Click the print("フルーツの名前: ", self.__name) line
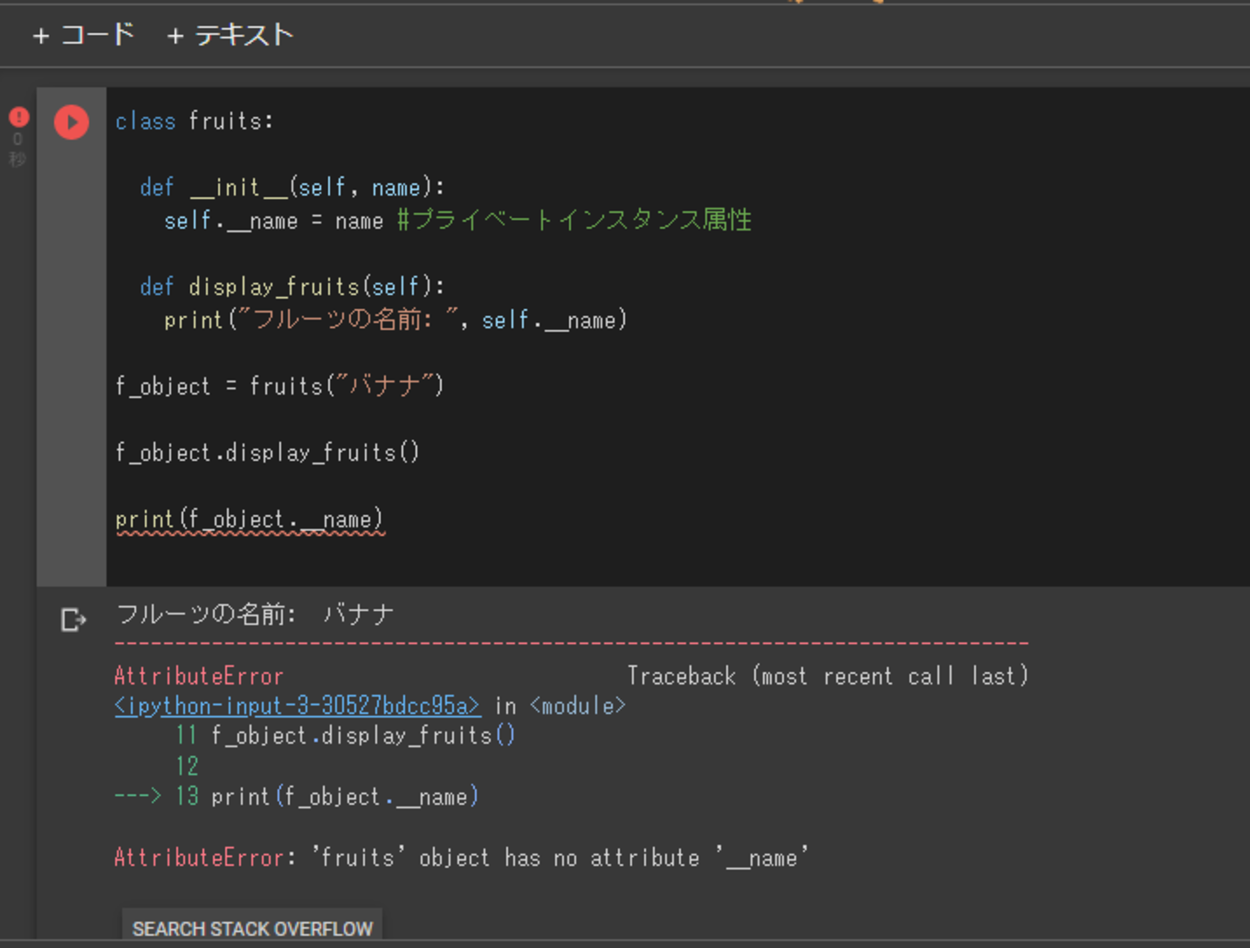Image resolution: width=1250 pixels, height=948 pixels. pos(396,320)
